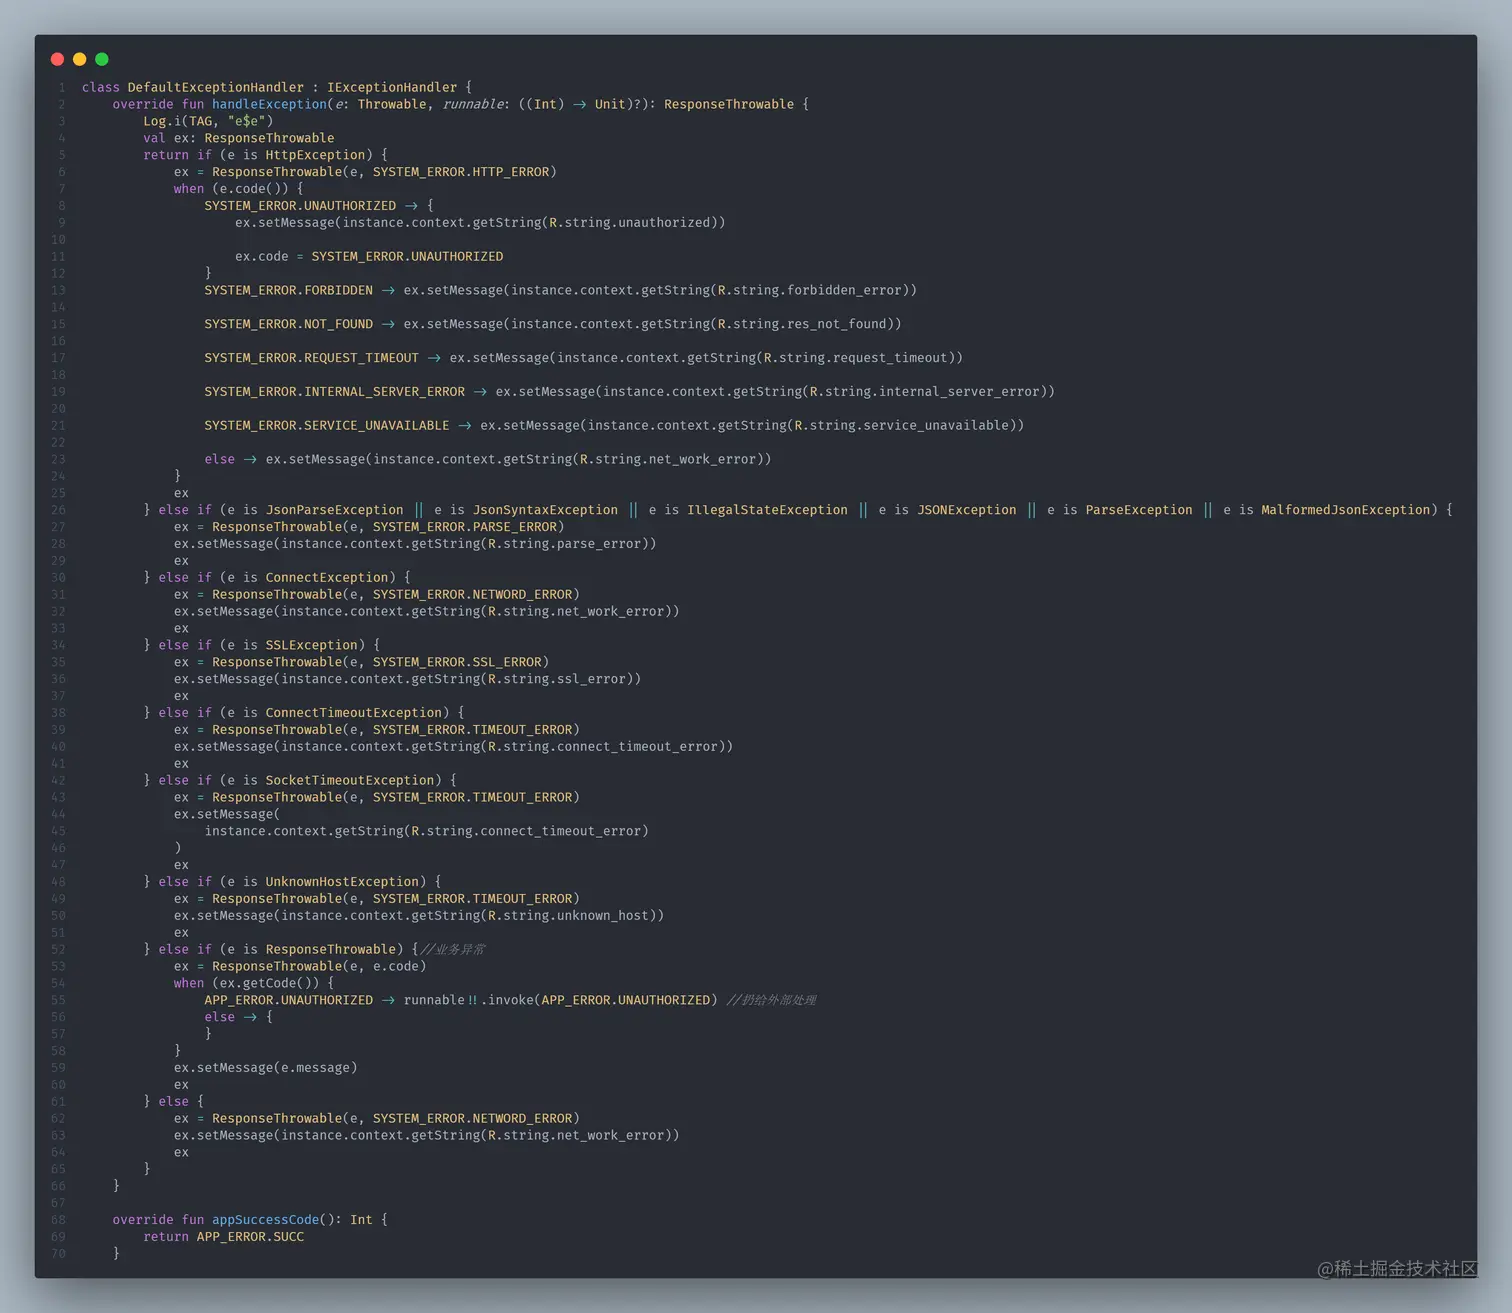Select SYSTEM_ERROR.PARSE_ERROR constant
The image size is (1512, 1313).
(465, 527)
